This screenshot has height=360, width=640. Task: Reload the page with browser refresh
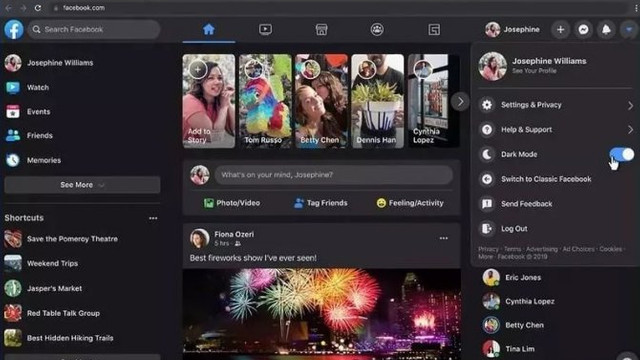tap(38, 8)
